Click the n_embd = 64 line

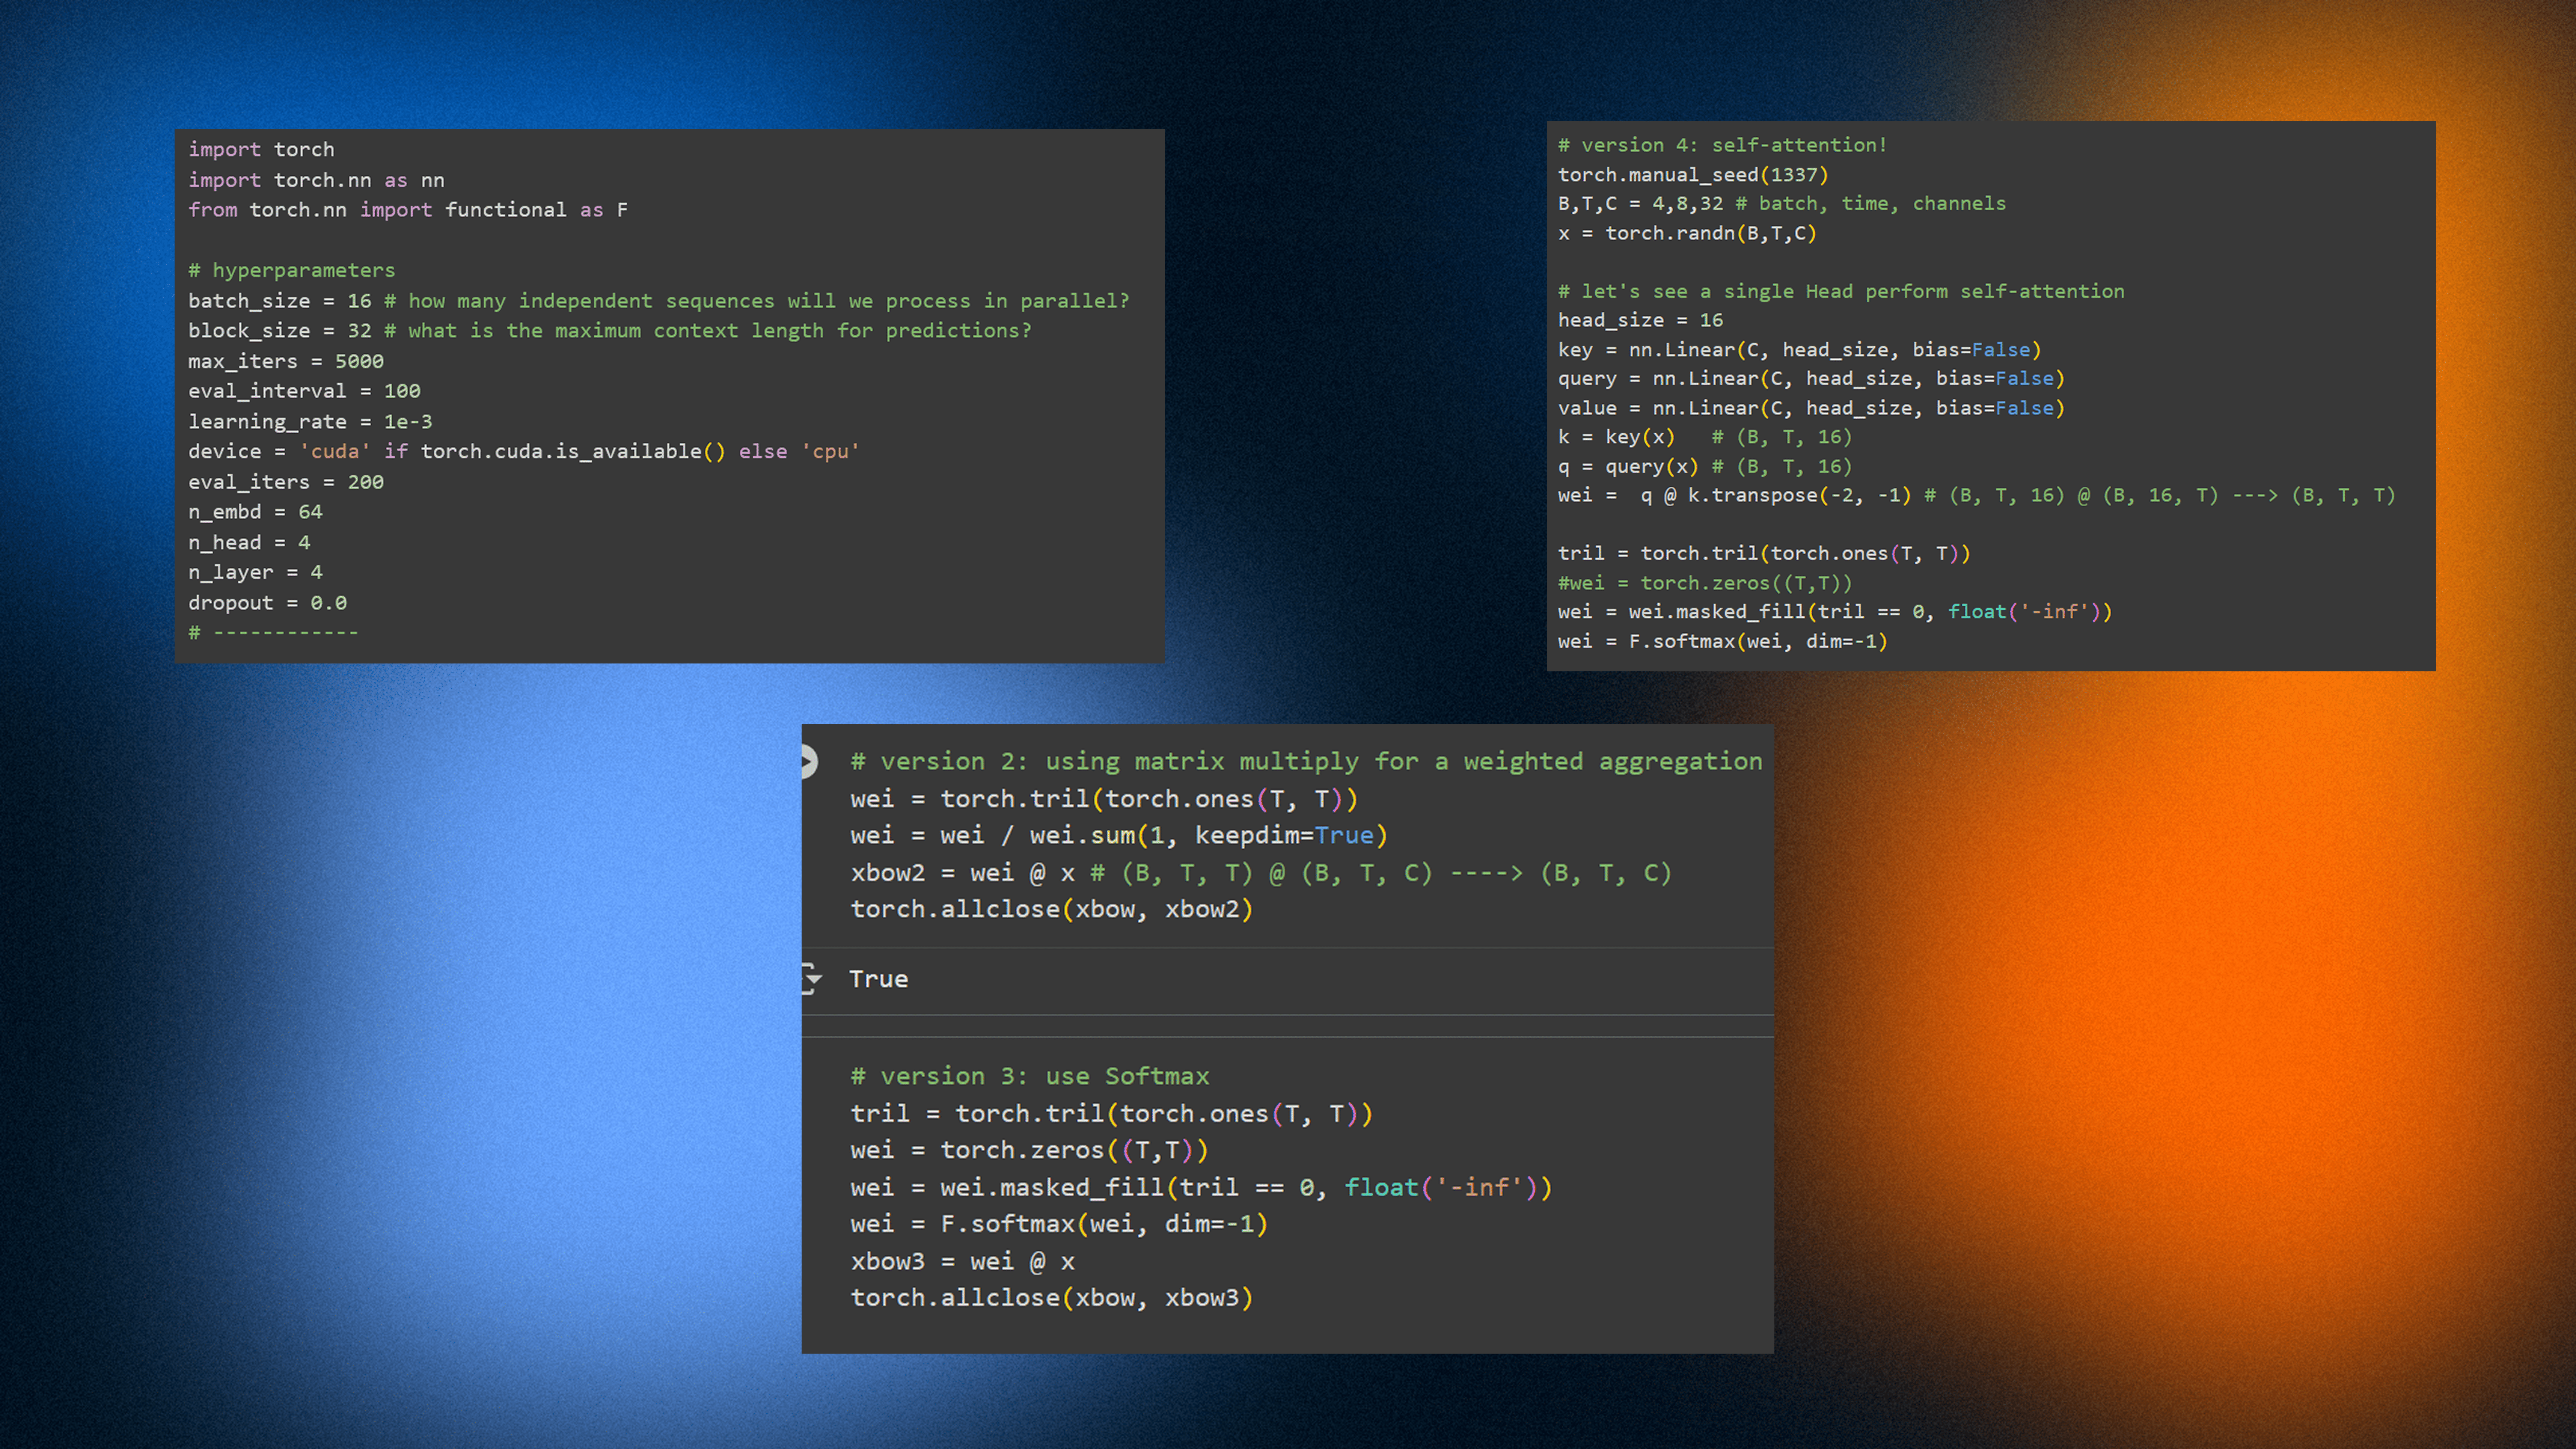[255, 512]
